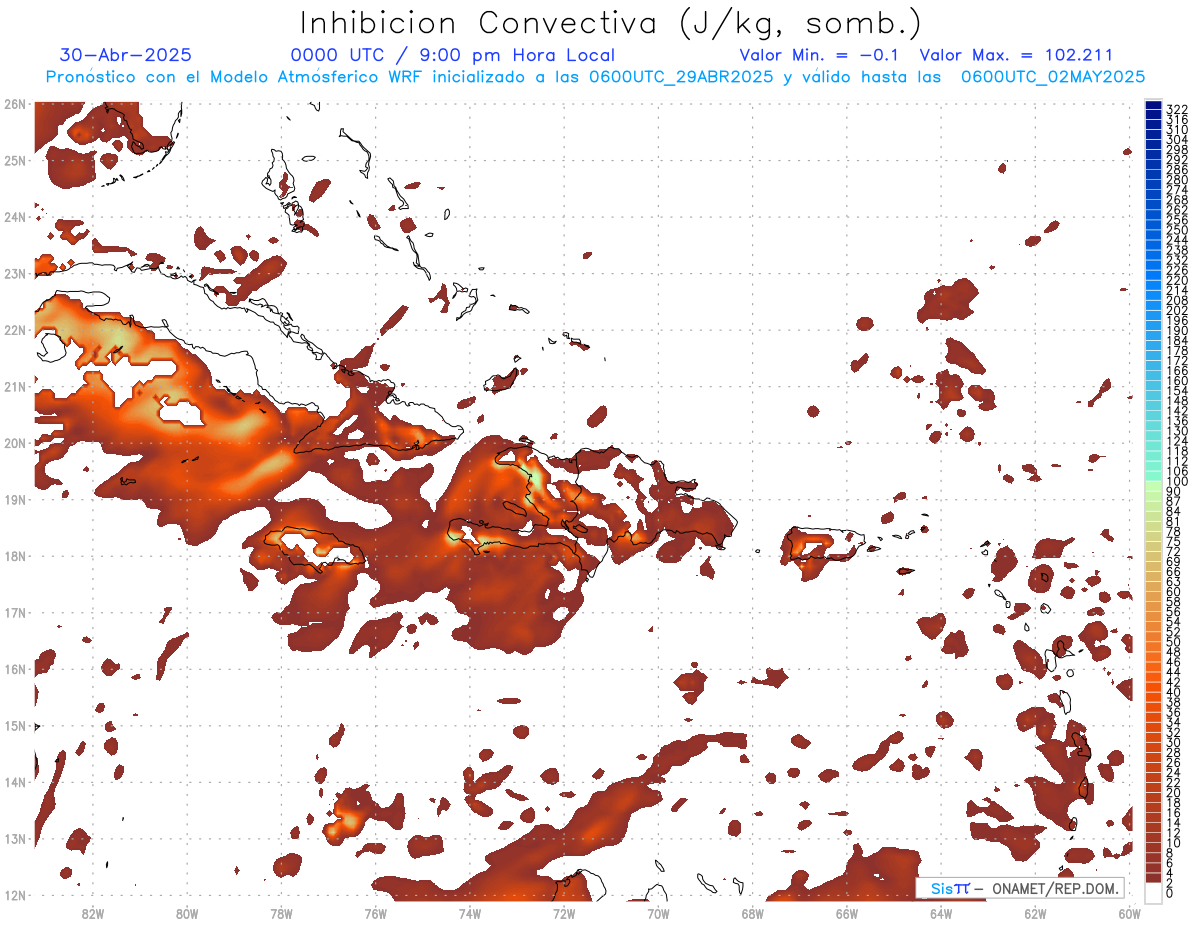Screen dimensions: 1200x927
Task: Click the '26N' latitude label
Action: 14,104
